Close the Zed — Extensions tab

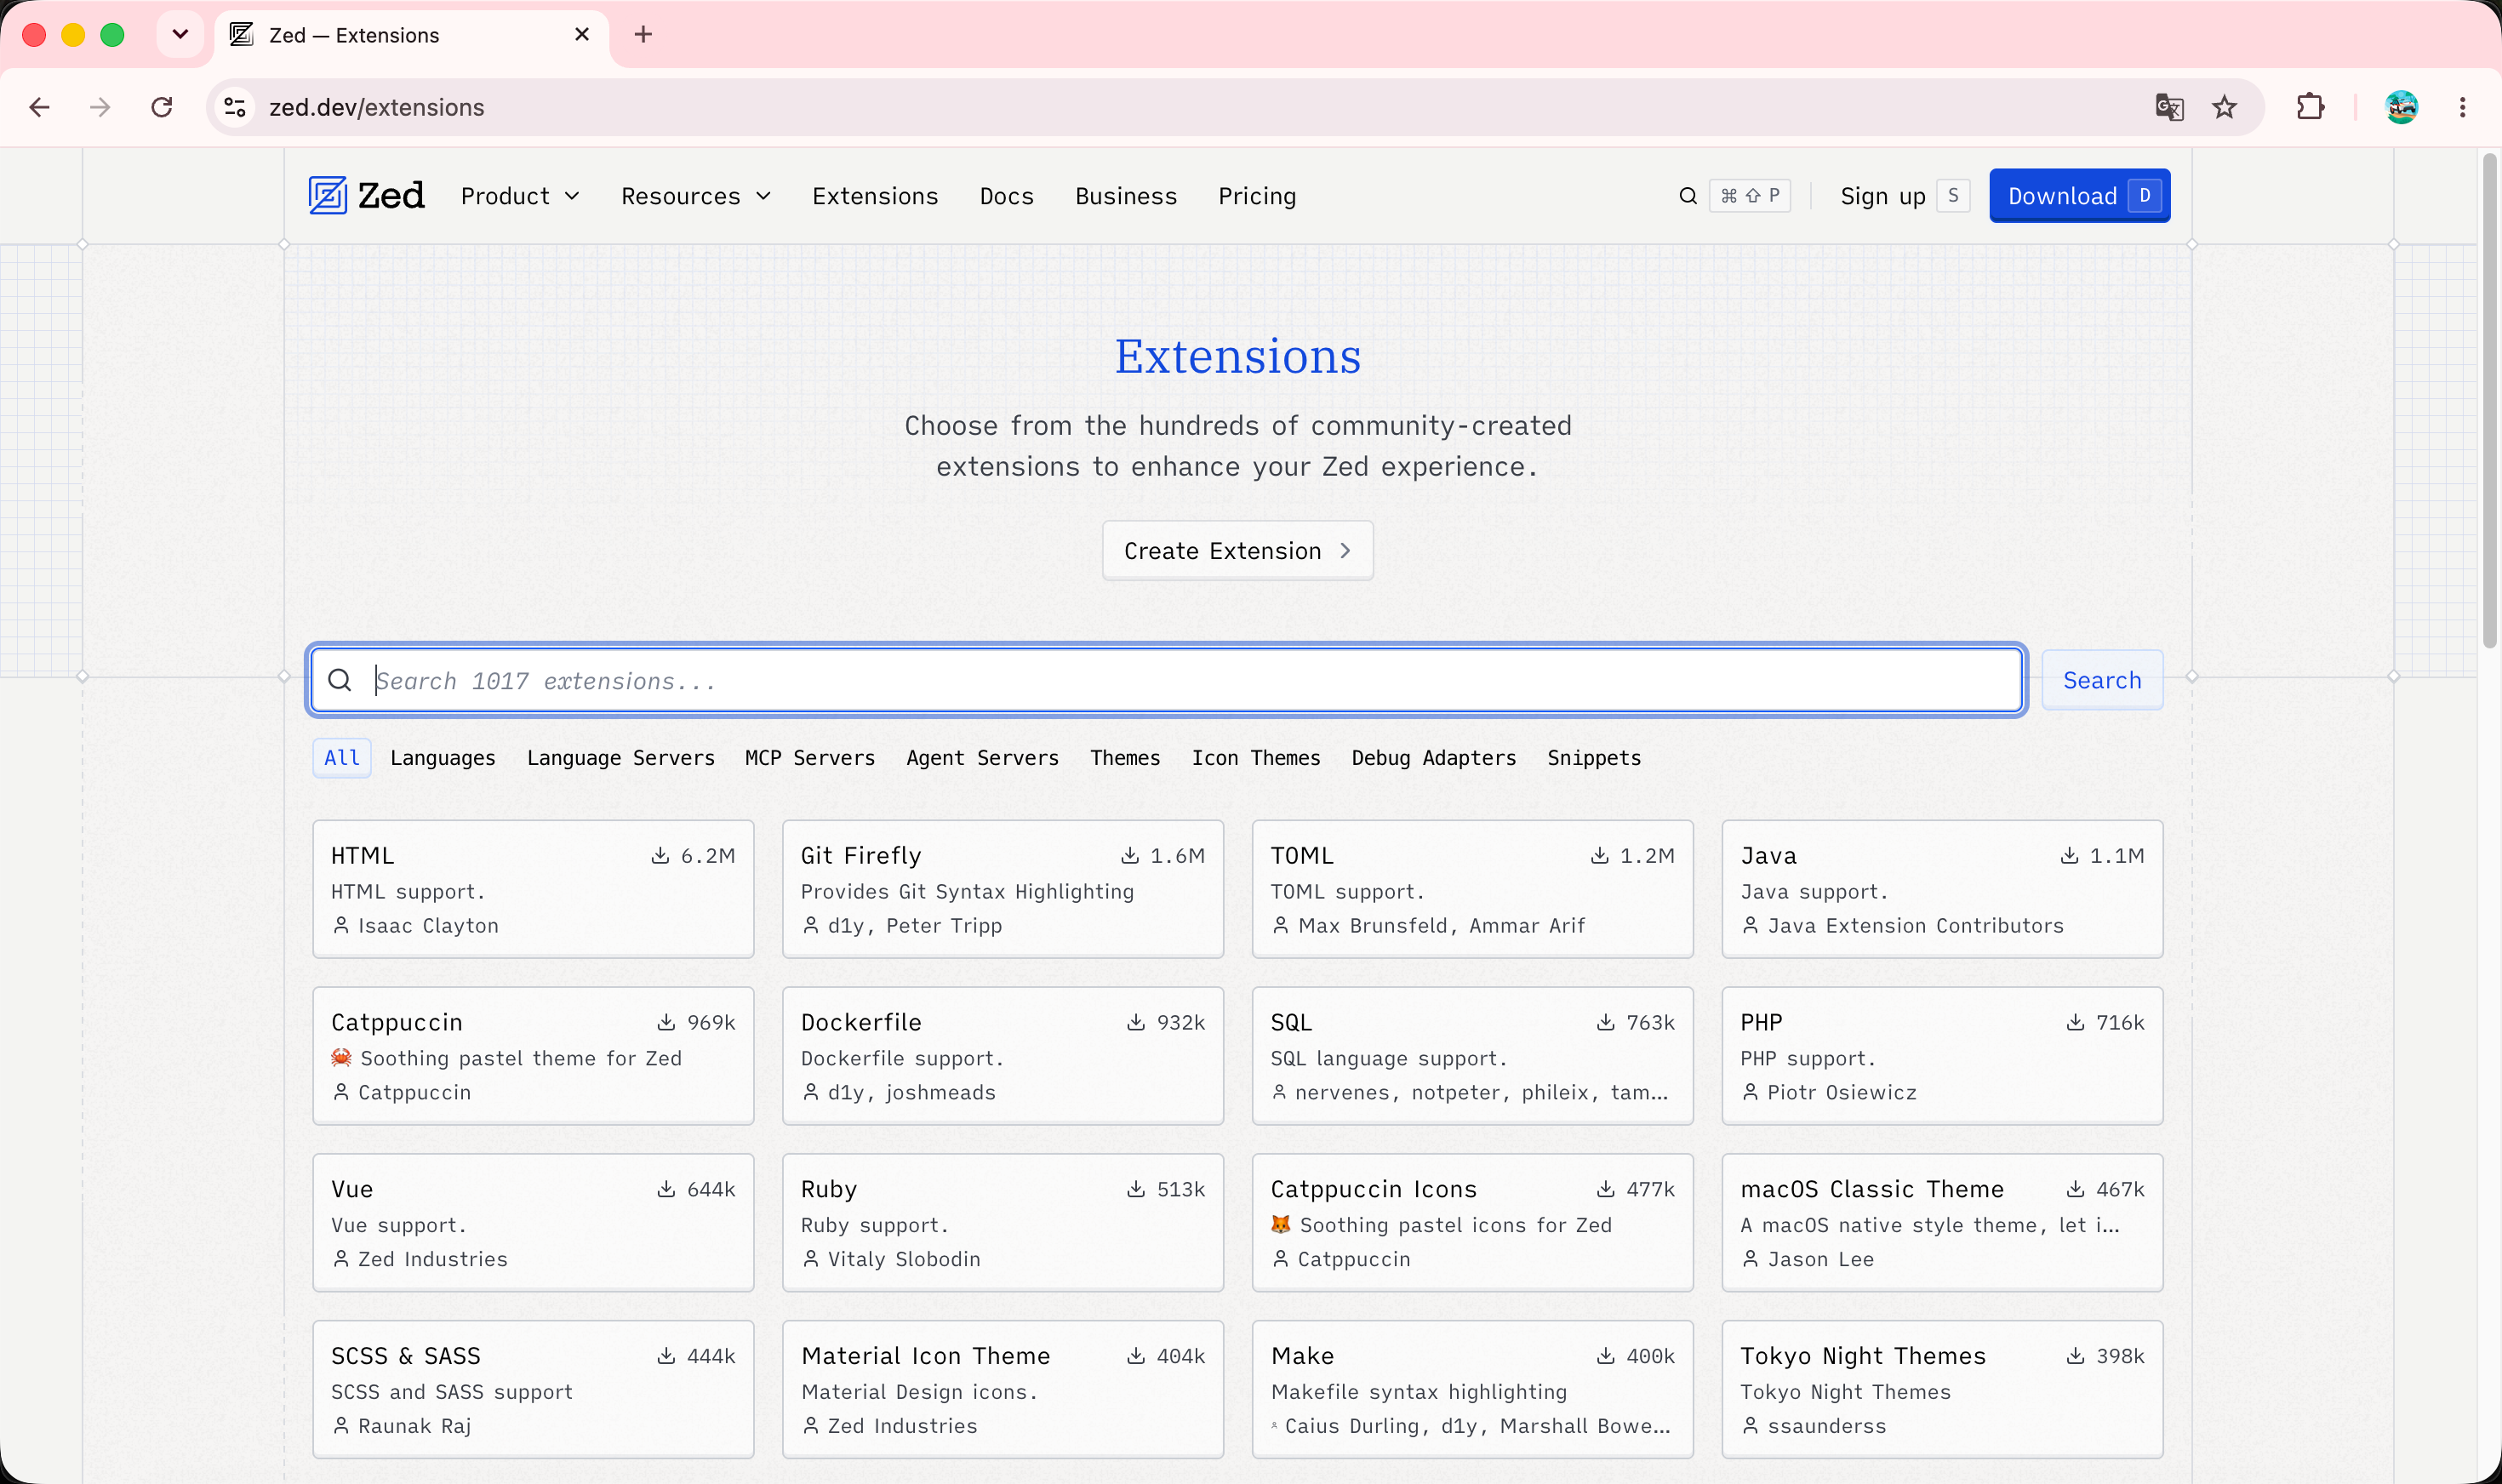582,35
